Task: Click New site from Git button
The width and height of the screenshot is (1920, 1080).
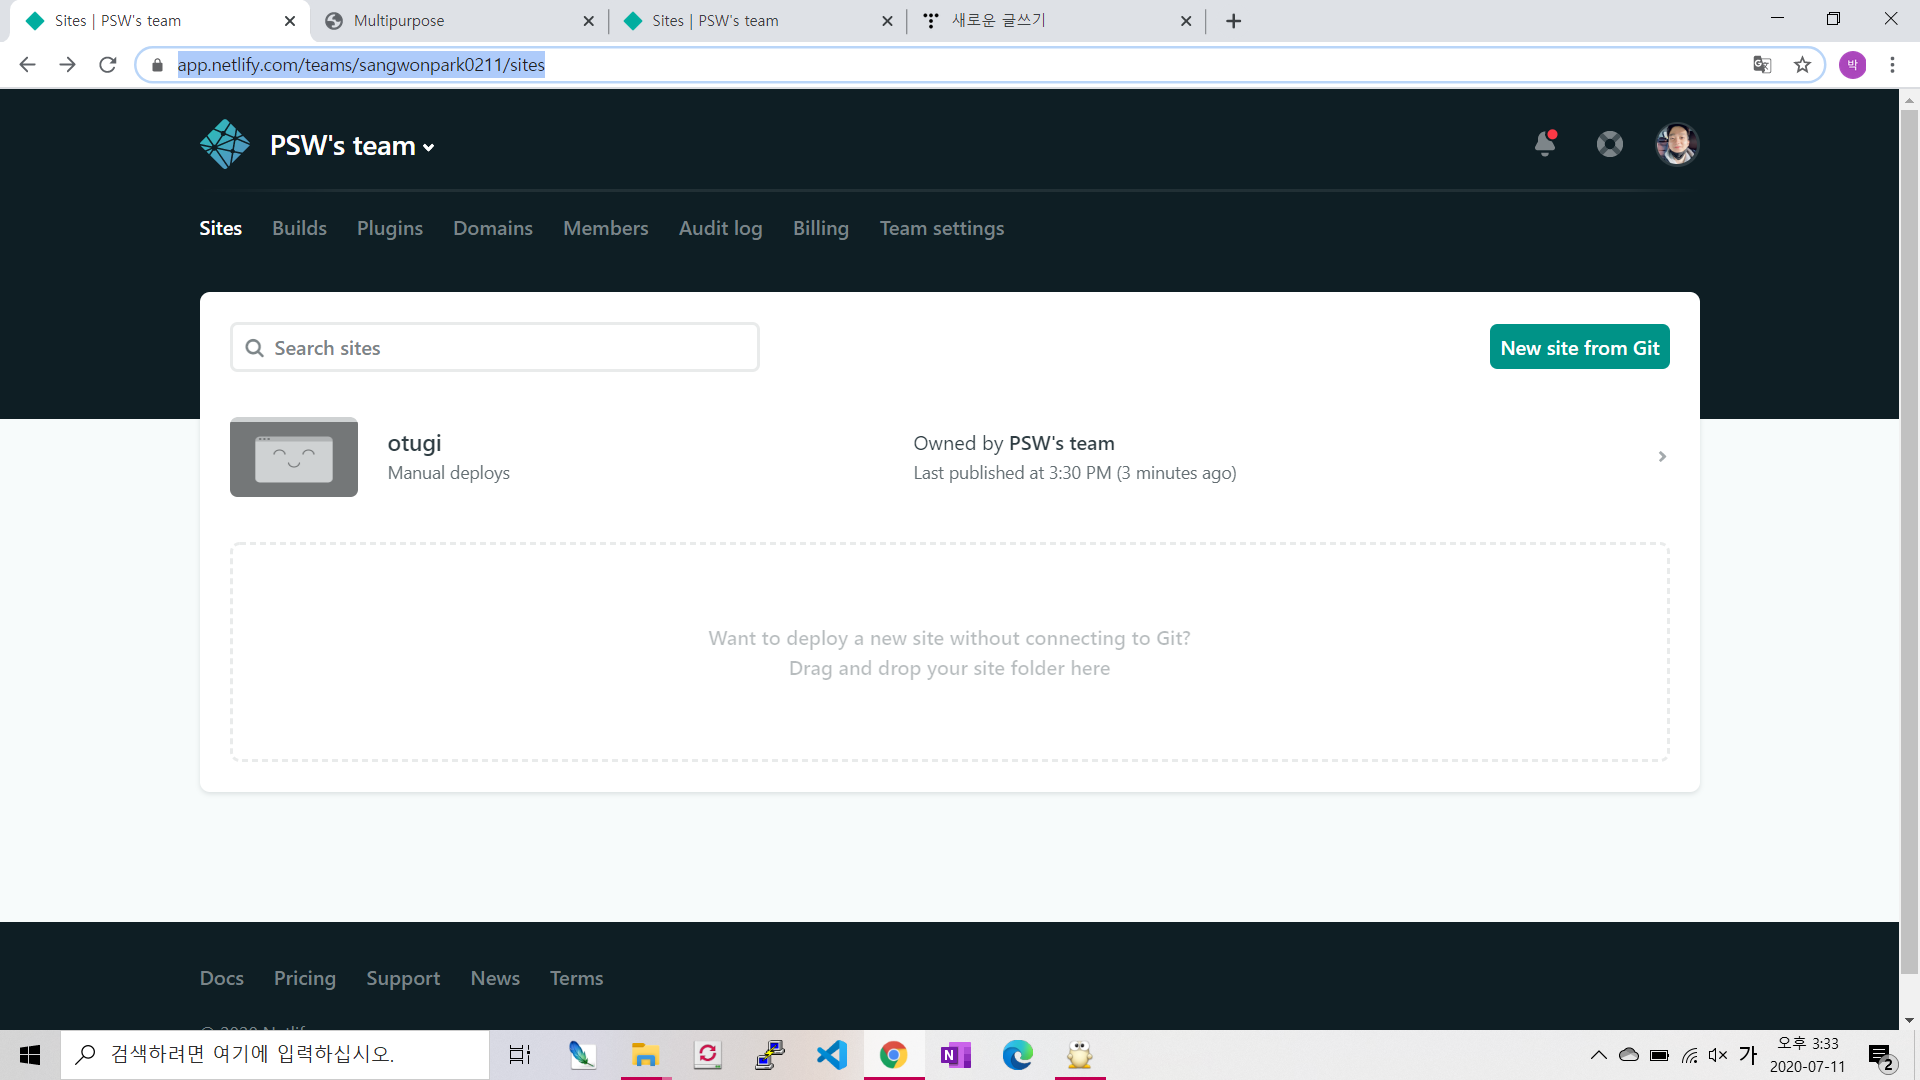Action: [1579, 347]
